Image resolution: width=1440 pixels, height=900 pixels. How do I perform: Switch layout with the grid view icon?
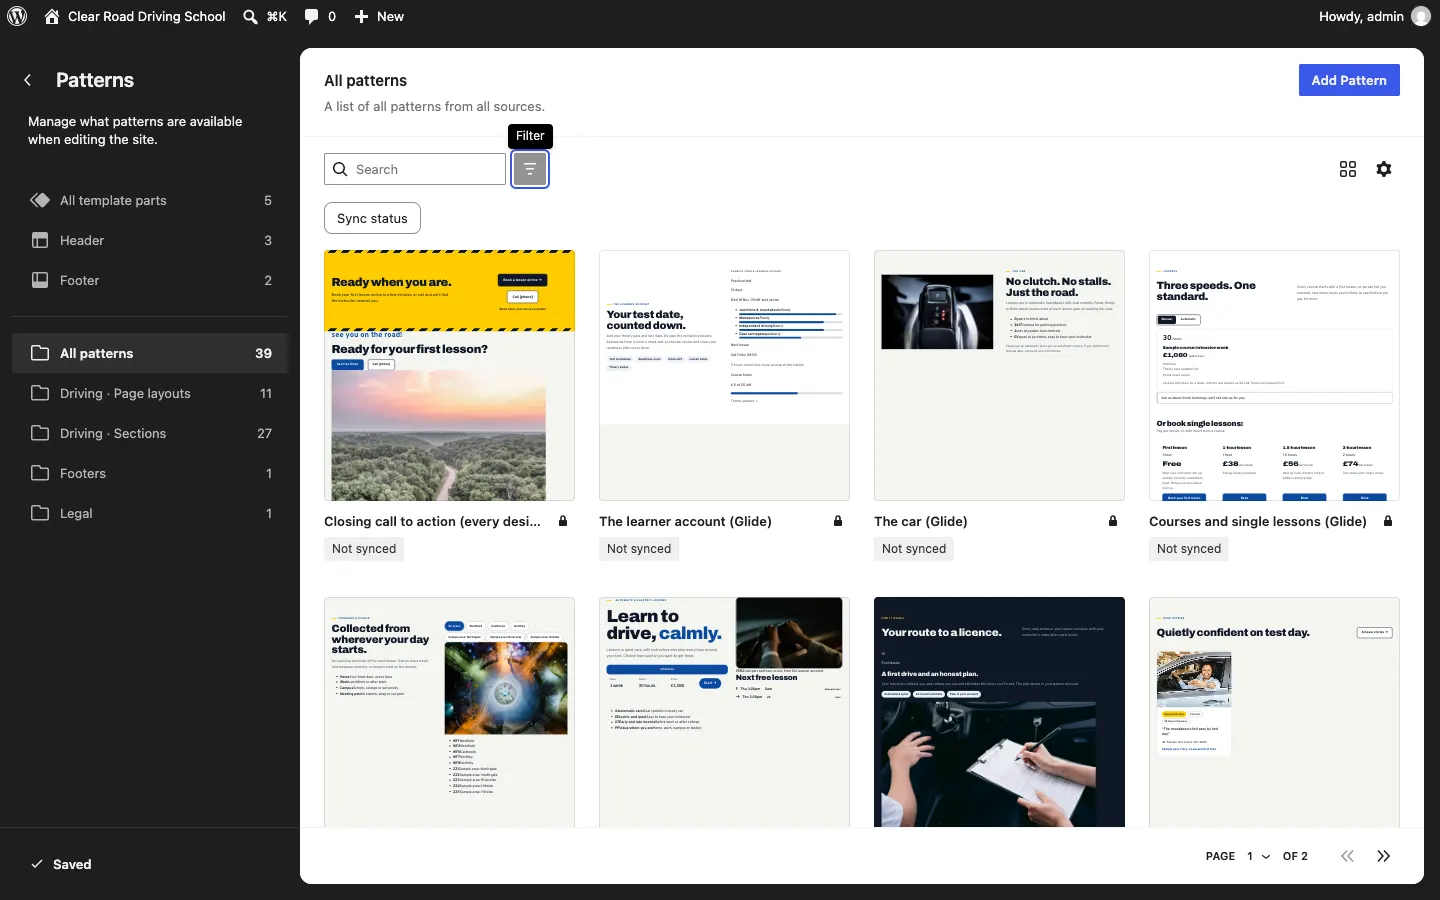[1348, 169]
